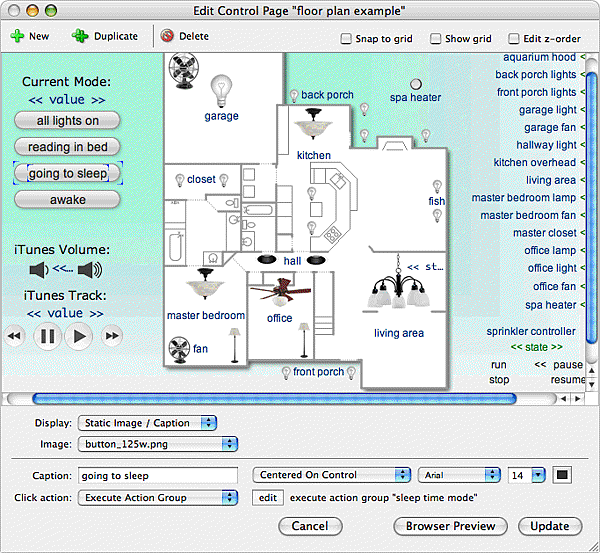600x553 pixels.
Task: Enable Edit z-order checkbox
Action: 515,39
